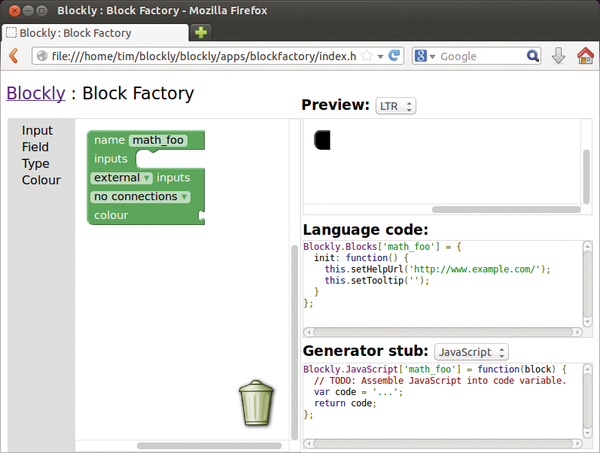Click the Language code: heading
This screenshot has height=453, width=600.
point(365,230)
